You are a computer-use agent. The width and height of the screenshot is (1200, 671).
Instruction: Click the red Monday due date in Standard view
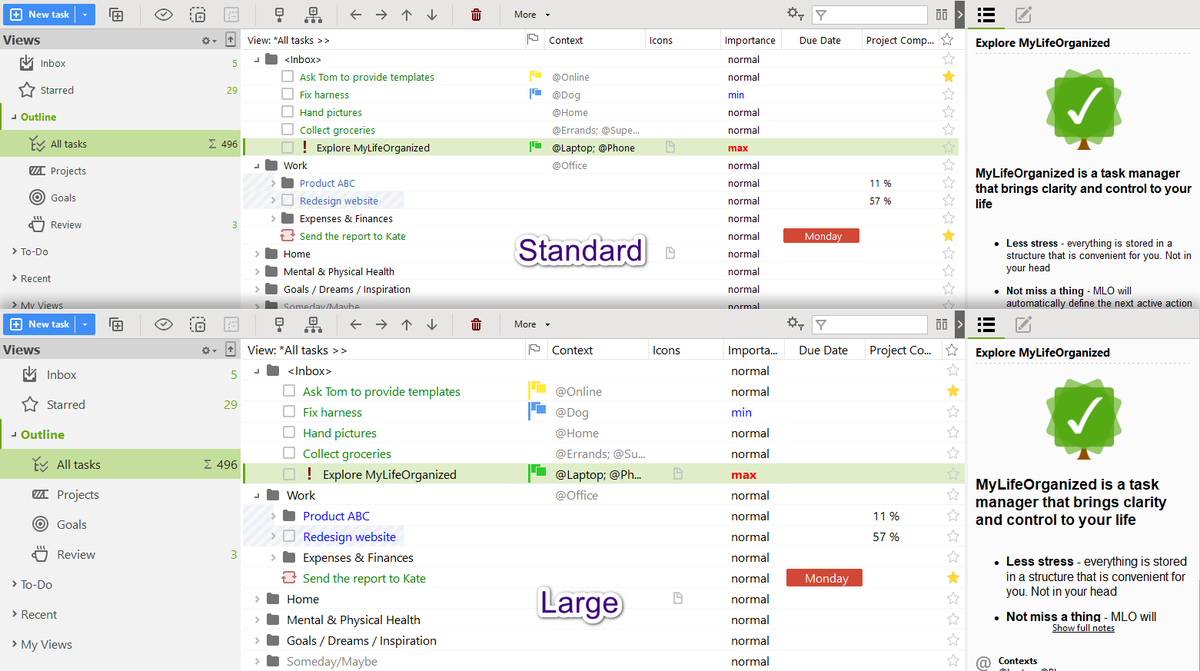821,236
